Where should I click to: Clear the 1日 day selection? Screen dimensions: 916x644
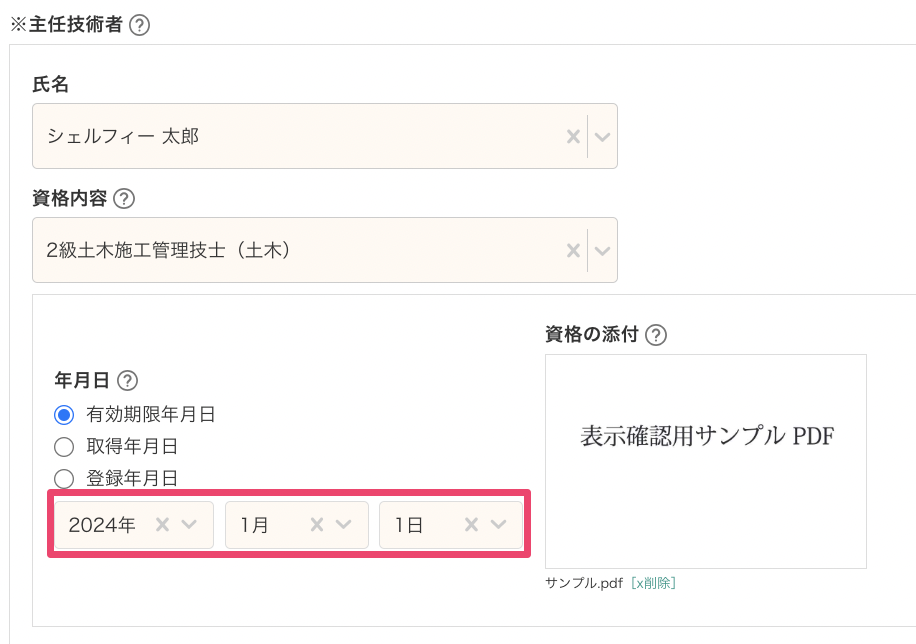tap(471, 525)
